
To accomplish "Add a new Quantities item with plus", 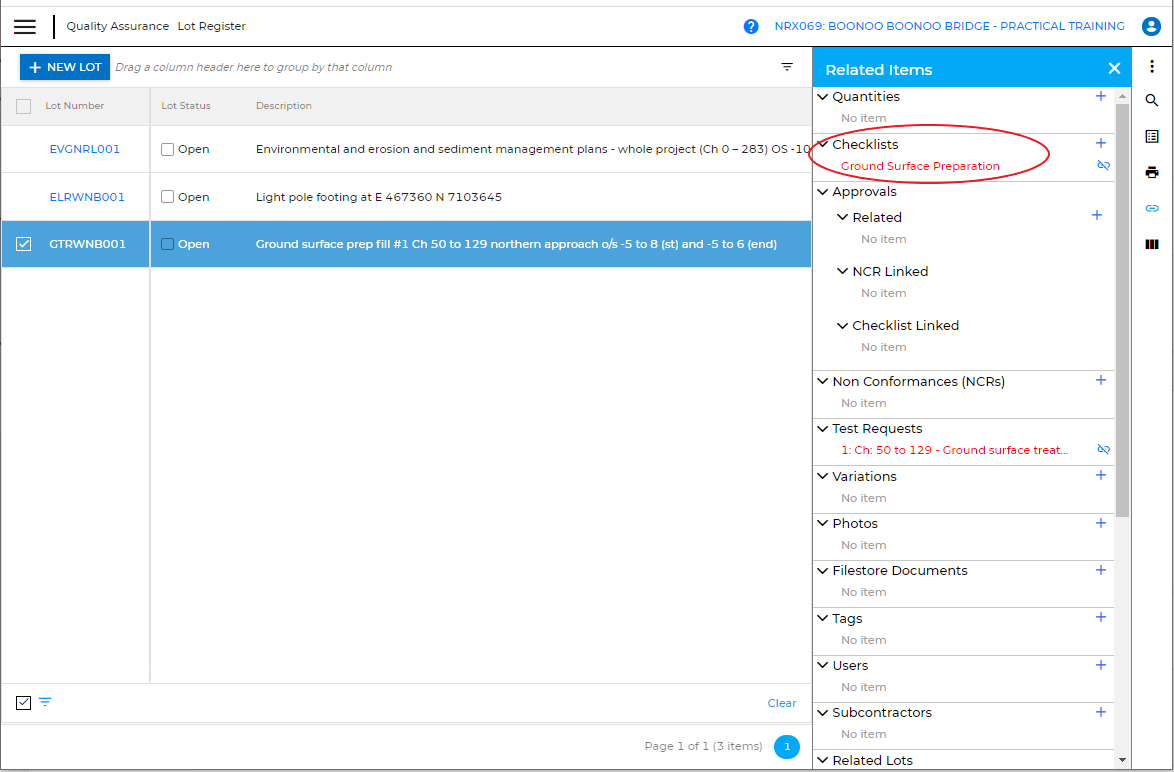I will pos(1101,97).
